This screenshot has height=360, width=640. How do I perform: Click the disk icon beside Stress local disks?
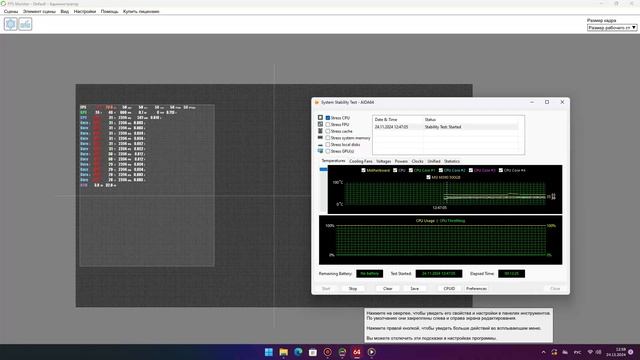coord(320,144)
